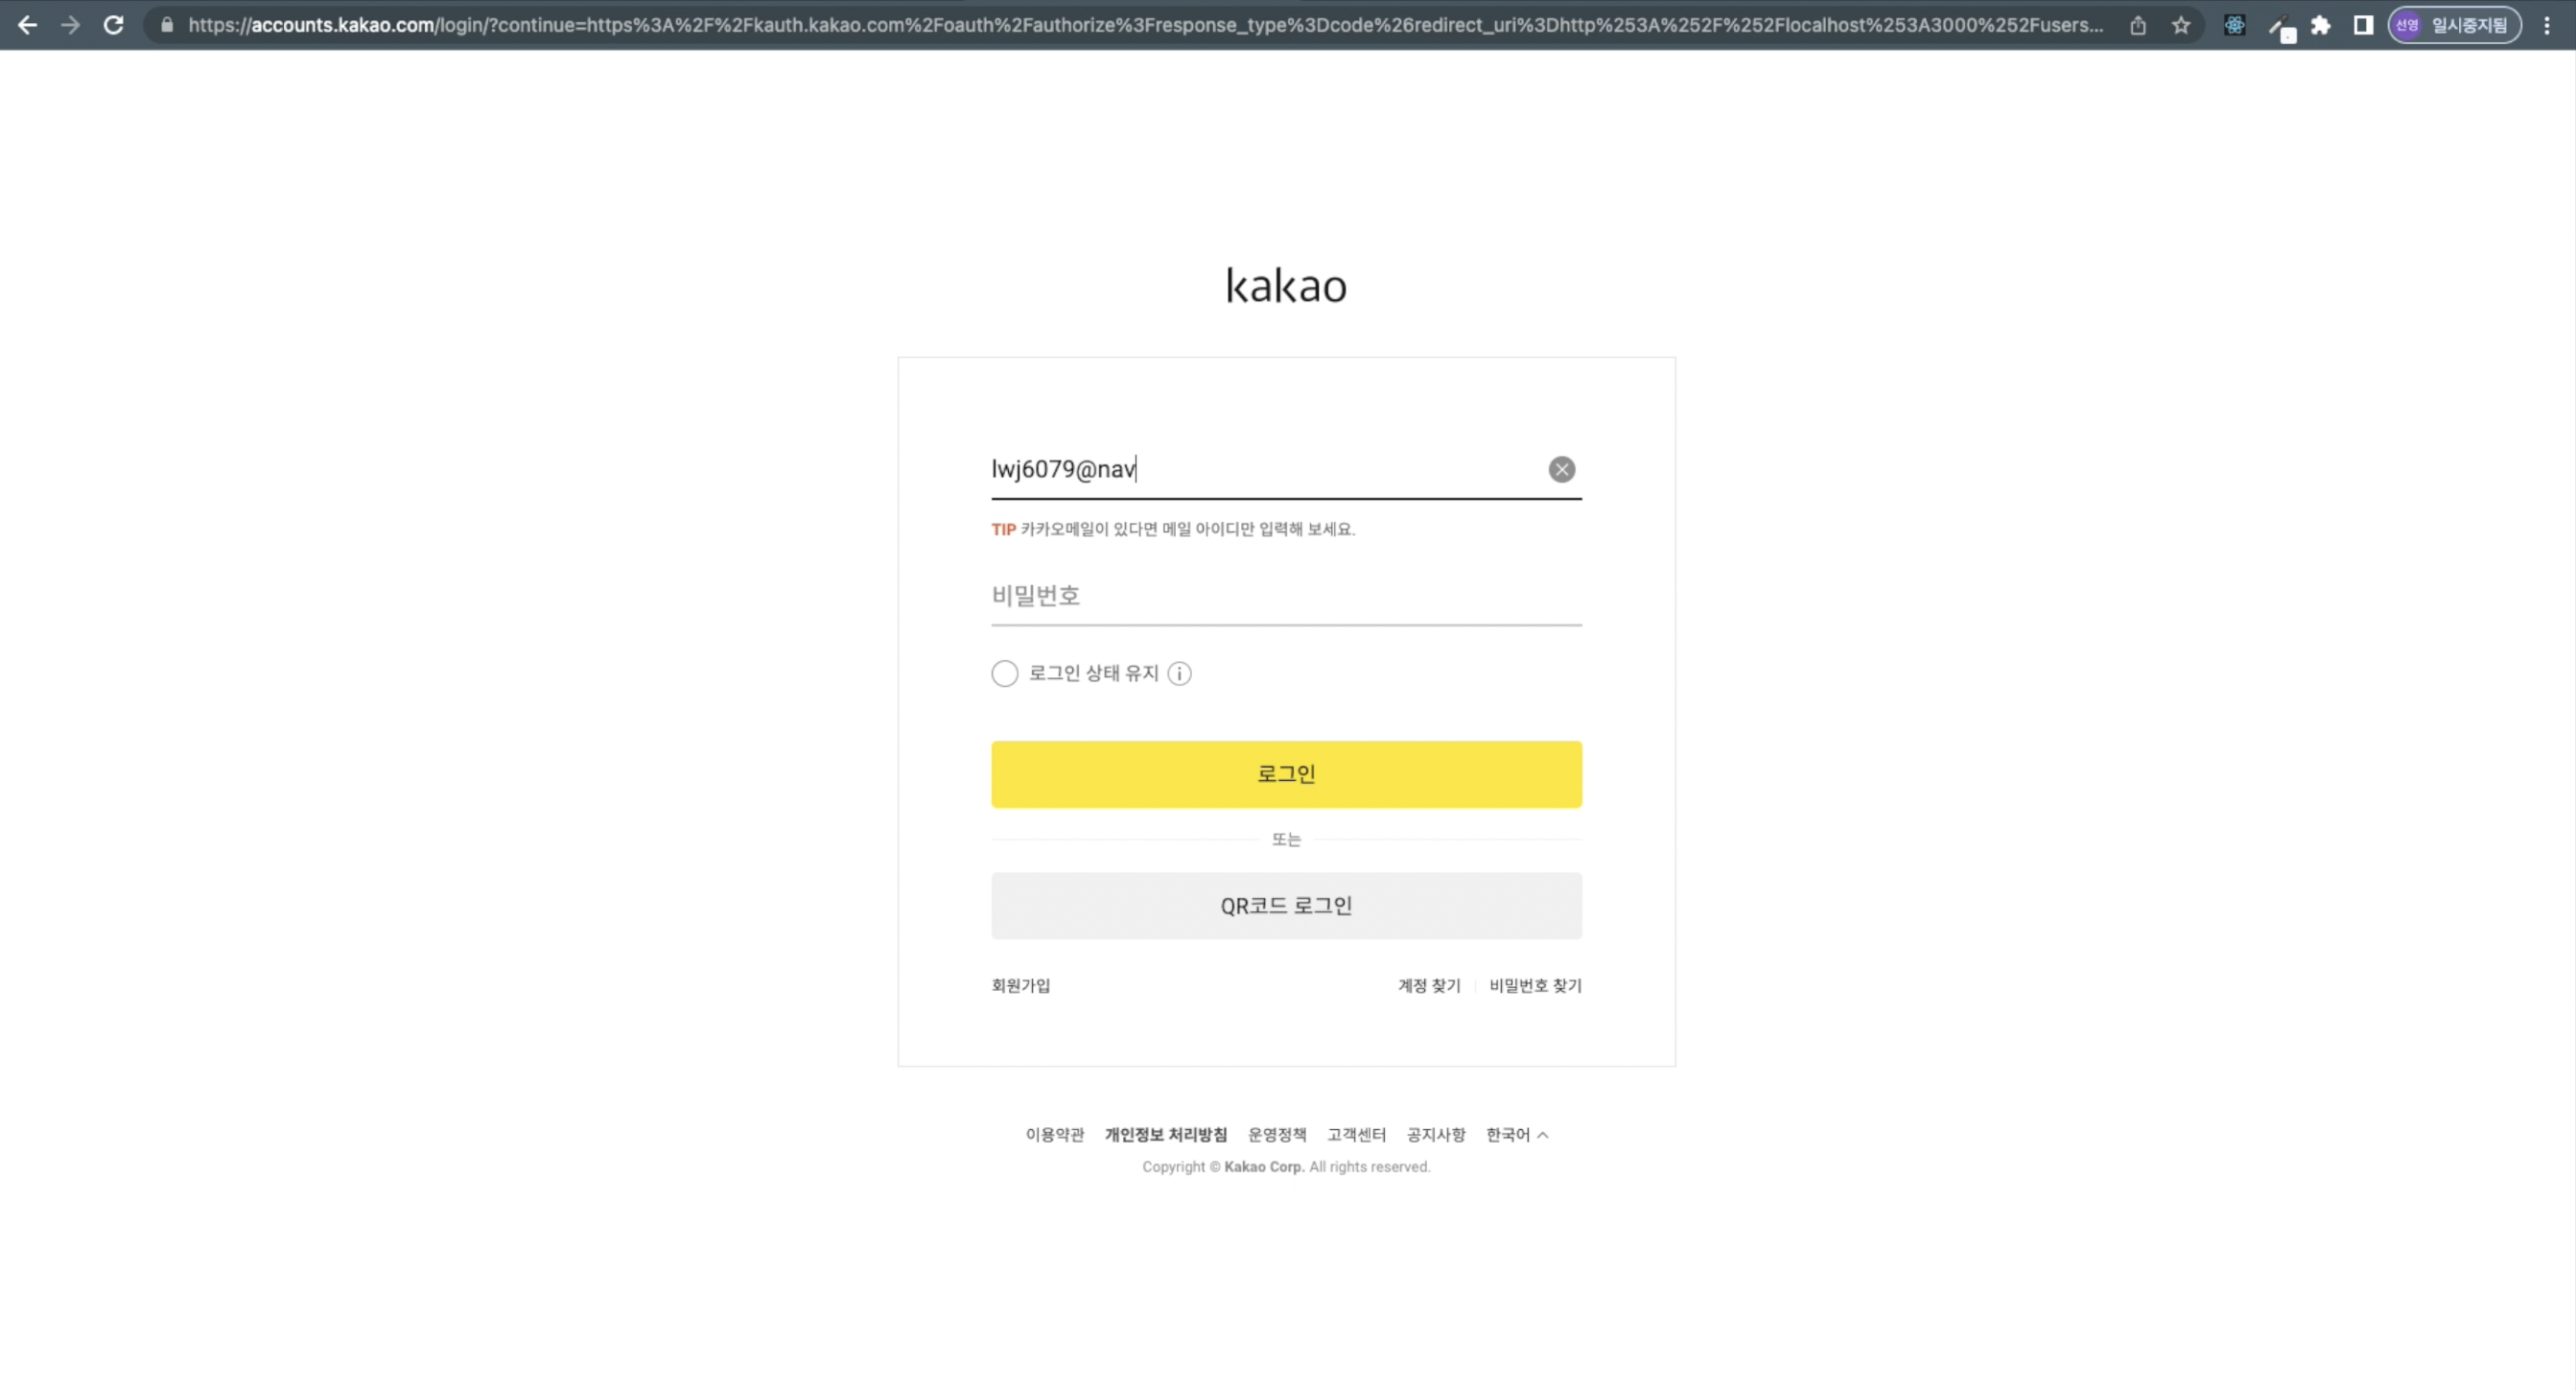Bookmark this page using the star icon
The width and height of the screenshot is (2576, 1391).
coord(2181,25)
